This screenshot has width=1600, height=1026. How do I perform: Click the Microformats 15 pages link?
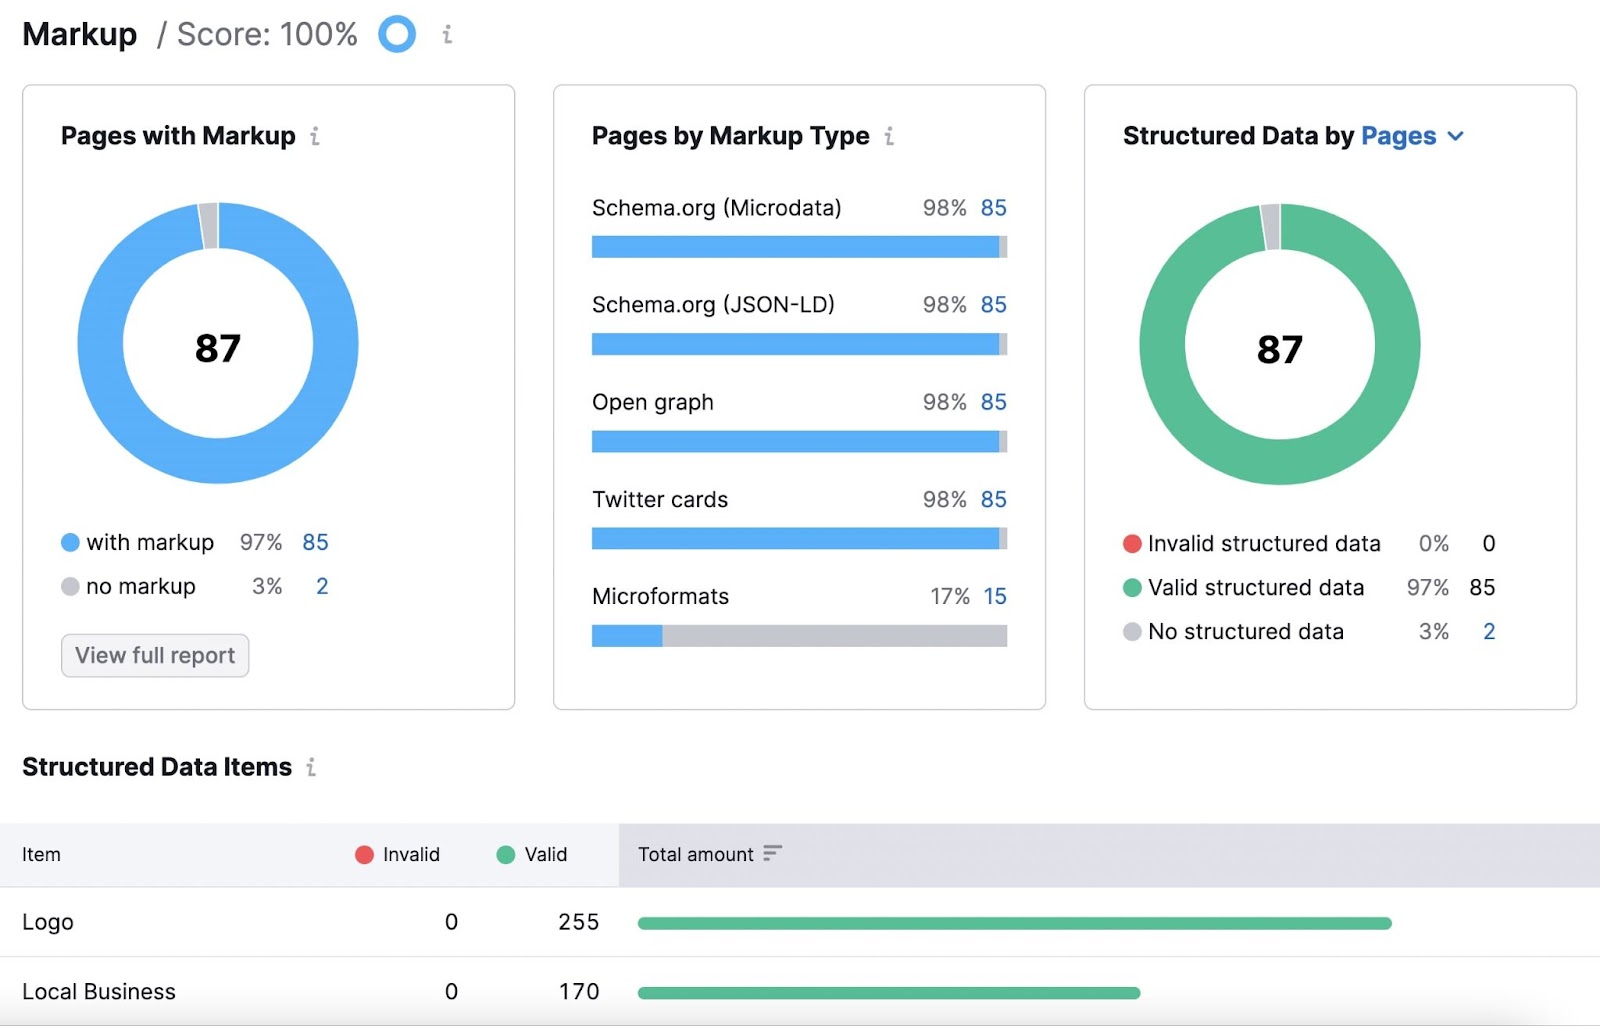click(x=995, y=596)
